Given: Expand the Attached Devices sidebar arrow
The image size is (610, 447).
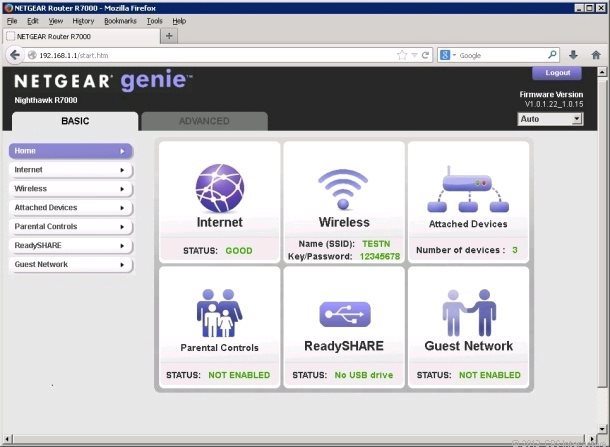Looking at the screenshot, I should click(122, 208).
